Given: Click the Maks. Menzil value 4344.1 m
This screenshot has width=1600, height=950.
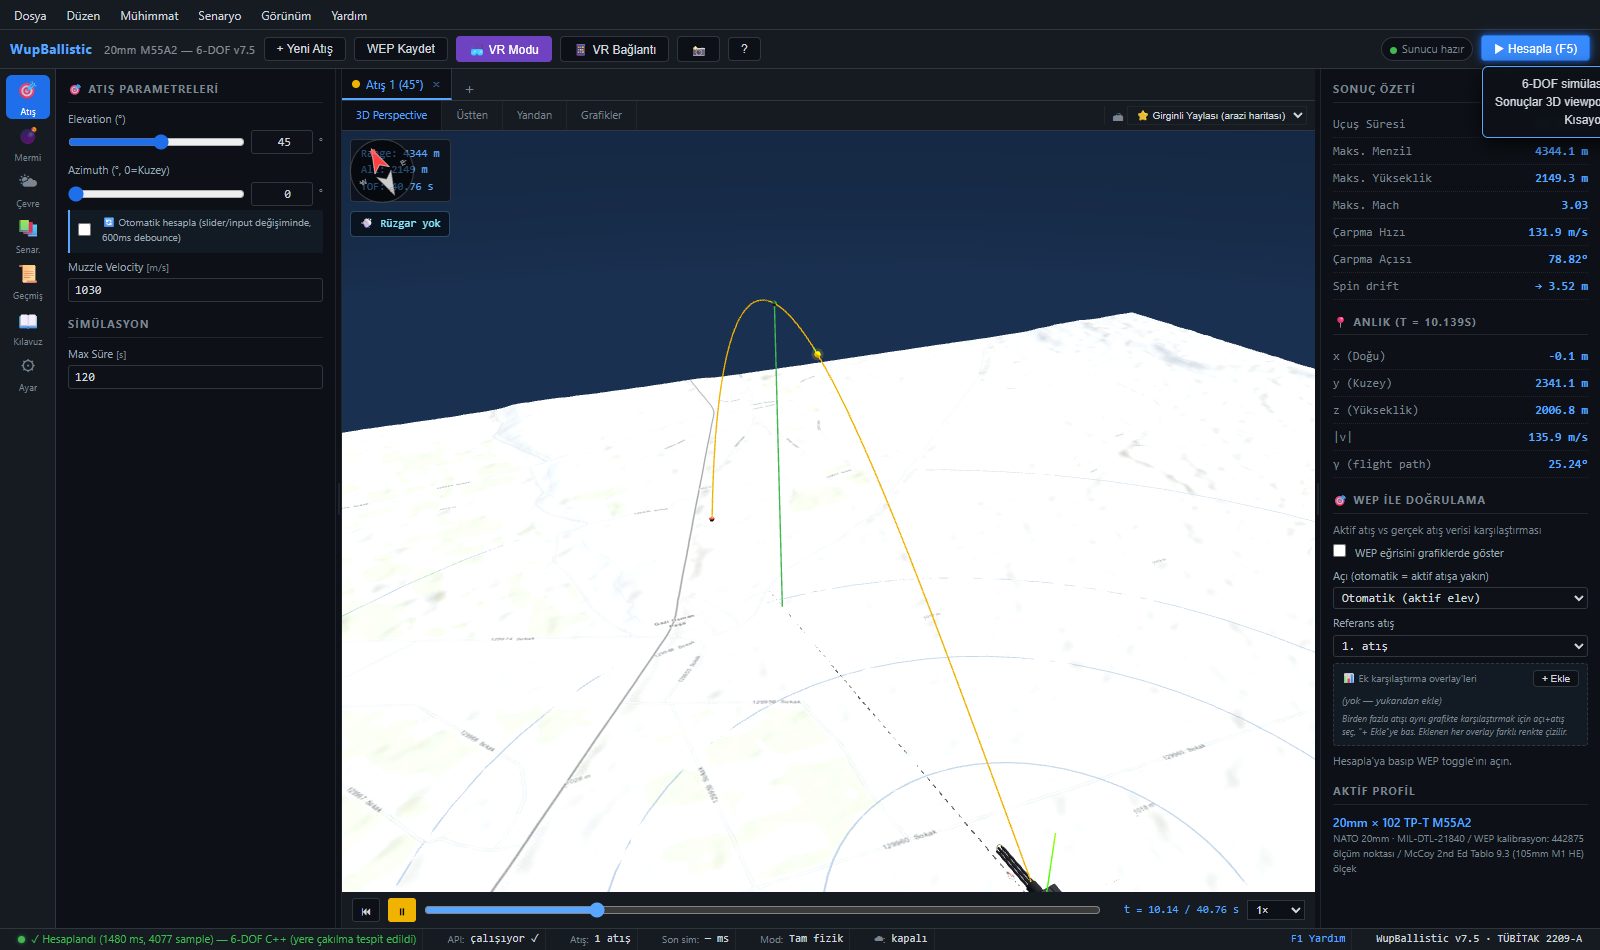Looking at the screenshot, I should click(x=1561, y=151).
